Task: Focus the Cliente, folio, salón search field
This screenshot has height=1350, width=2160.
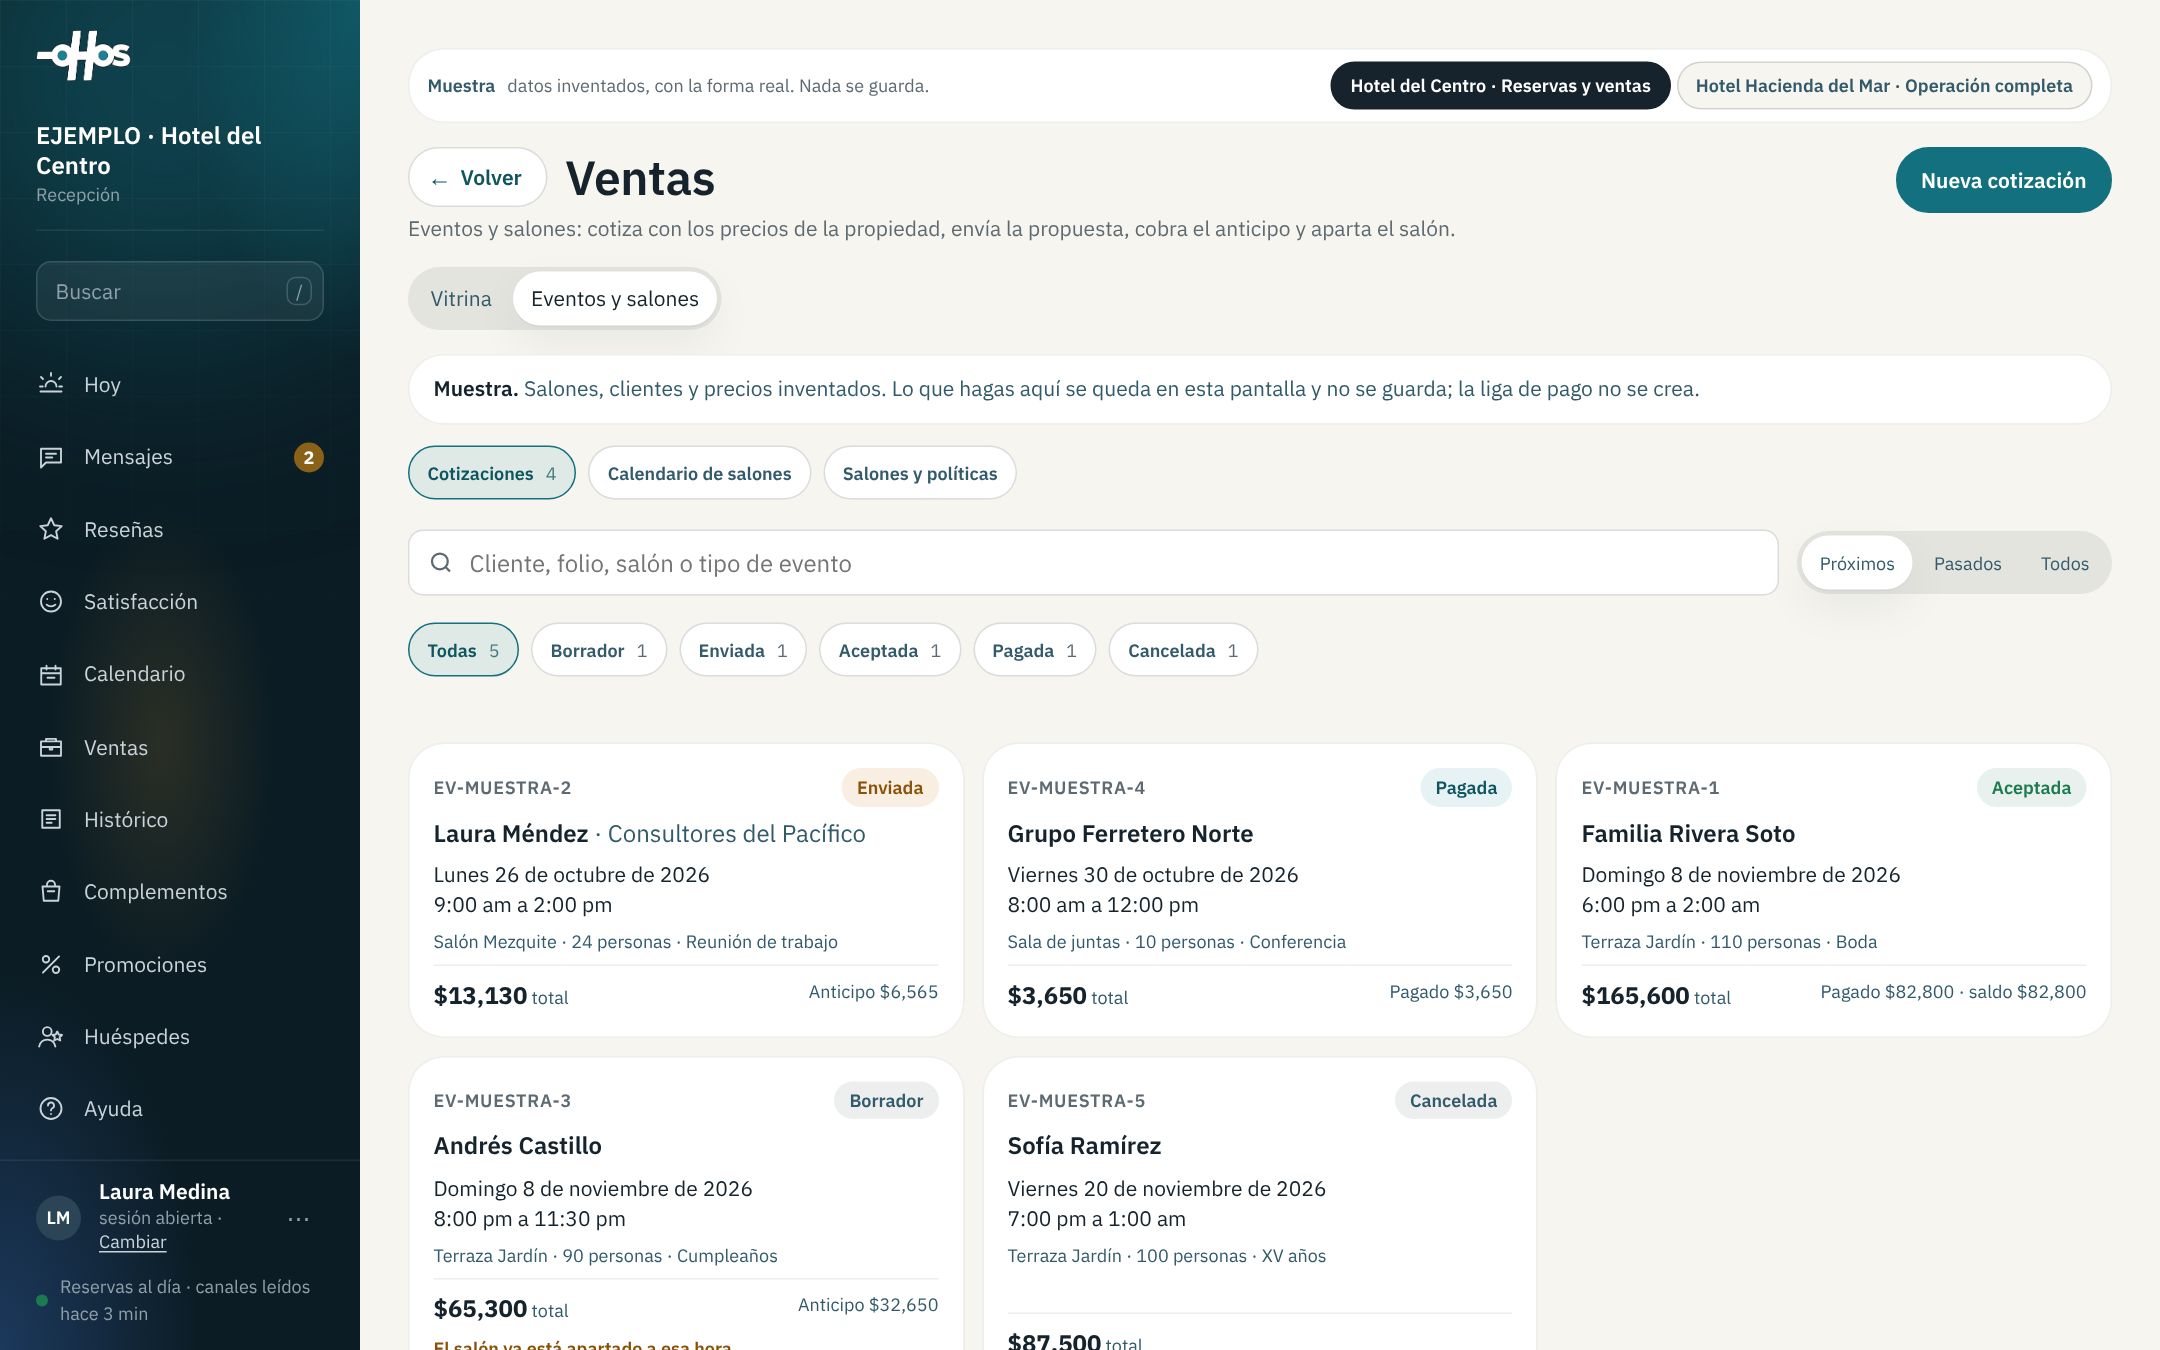Action: [x=1093, y=563]
